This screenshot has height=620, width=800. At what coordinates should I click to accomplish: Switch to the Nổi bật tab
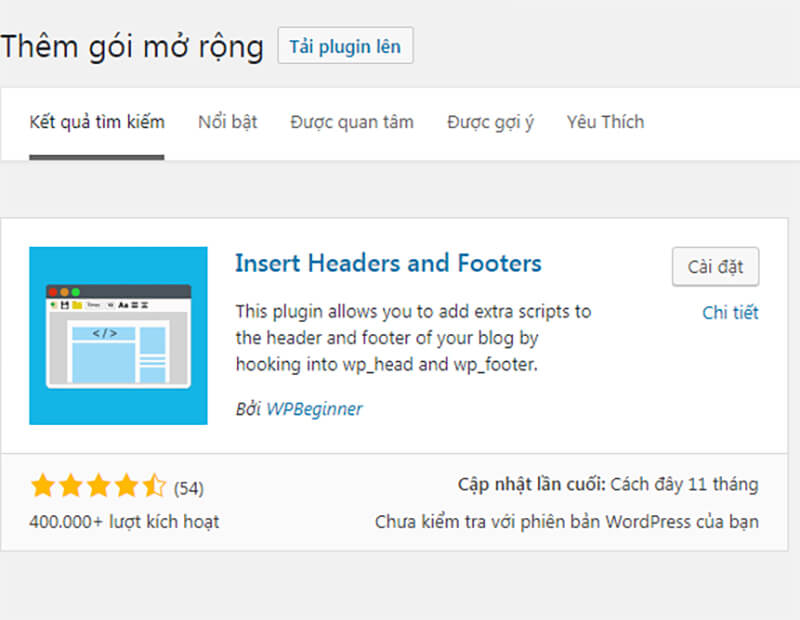point(227,121)
